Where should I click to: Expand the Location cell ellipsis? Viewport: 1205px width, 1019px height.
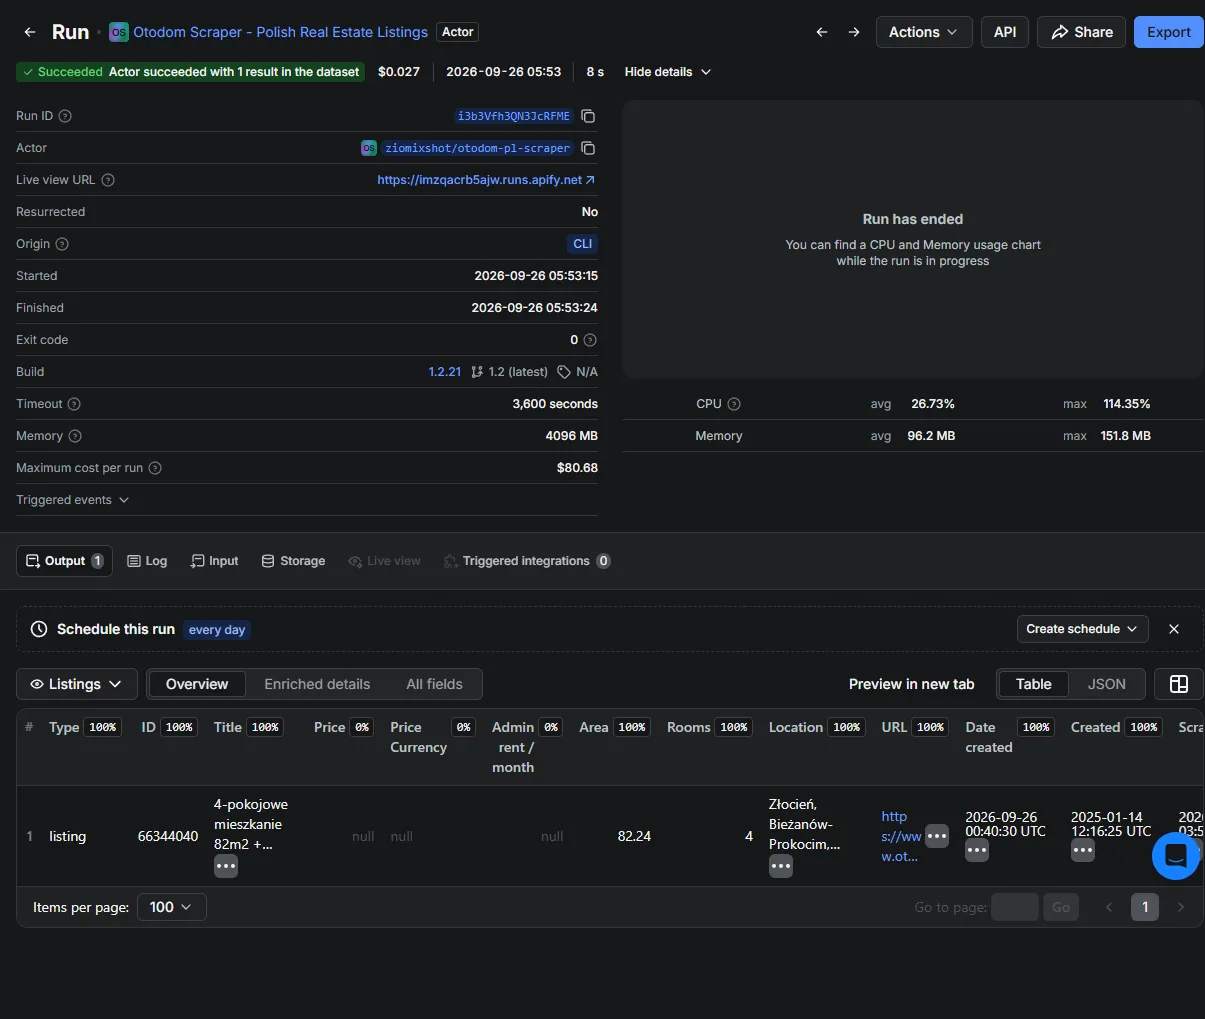pos(781,867)
